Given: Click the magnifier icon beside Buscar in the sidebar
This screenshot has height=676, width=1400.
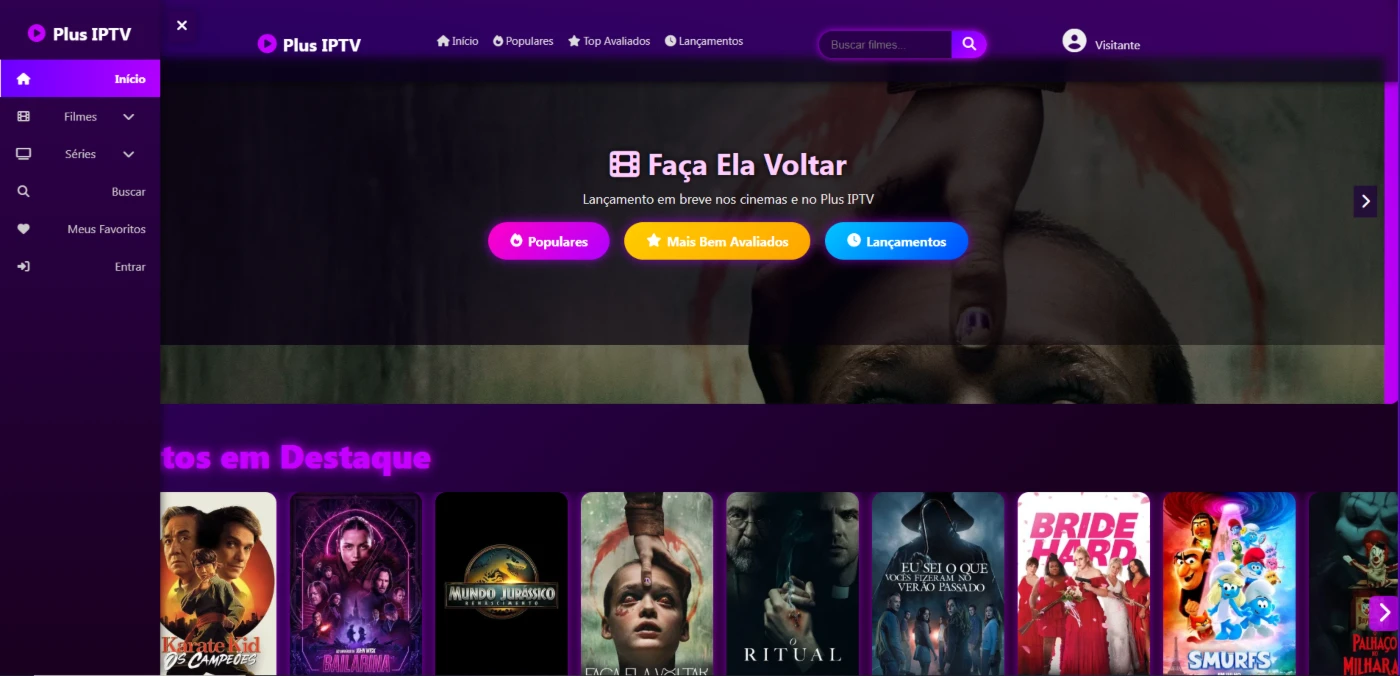Looking at the screenshot, I should tap(24, 192).
